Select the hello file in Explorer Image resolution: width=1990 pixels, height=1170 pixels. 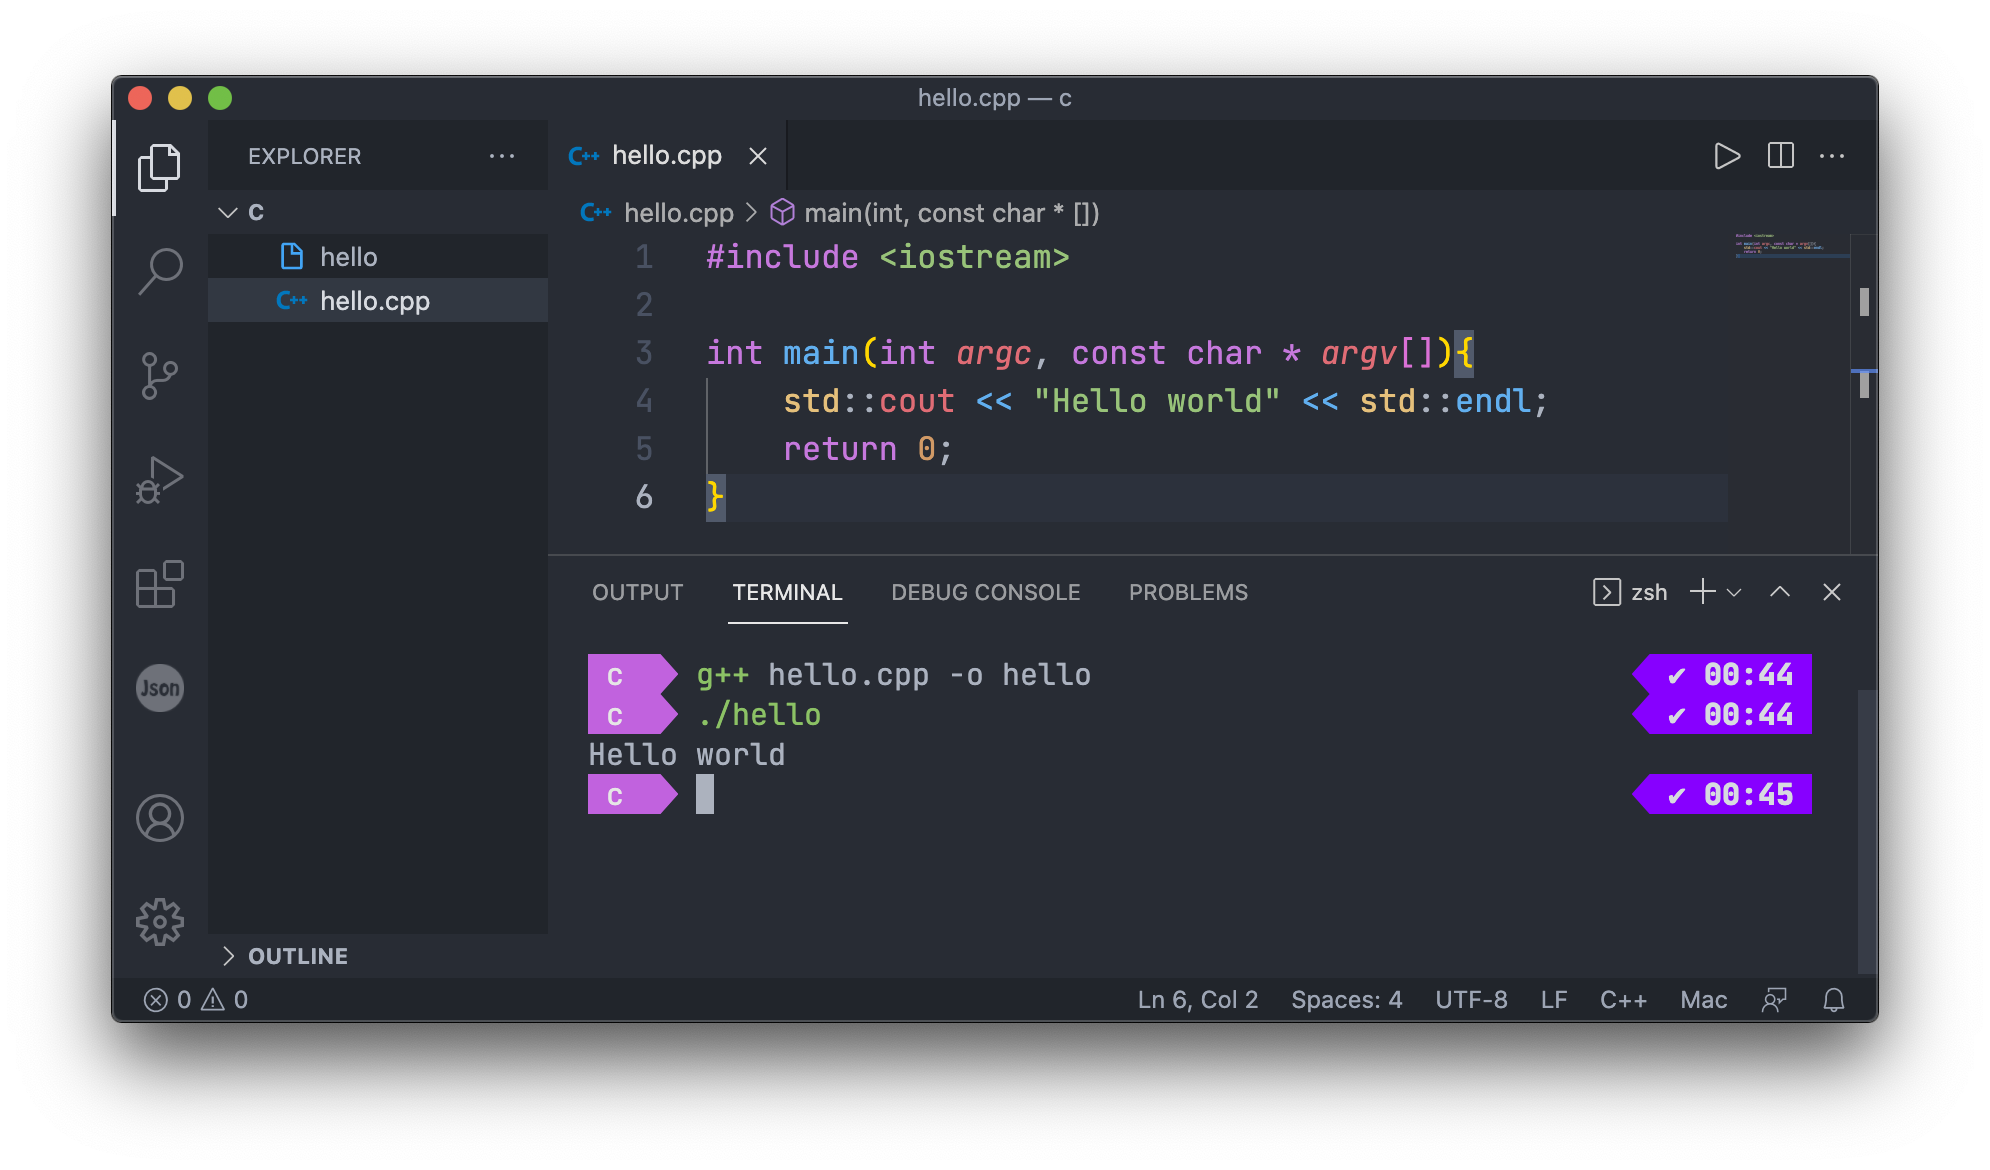tap(378, 257)
